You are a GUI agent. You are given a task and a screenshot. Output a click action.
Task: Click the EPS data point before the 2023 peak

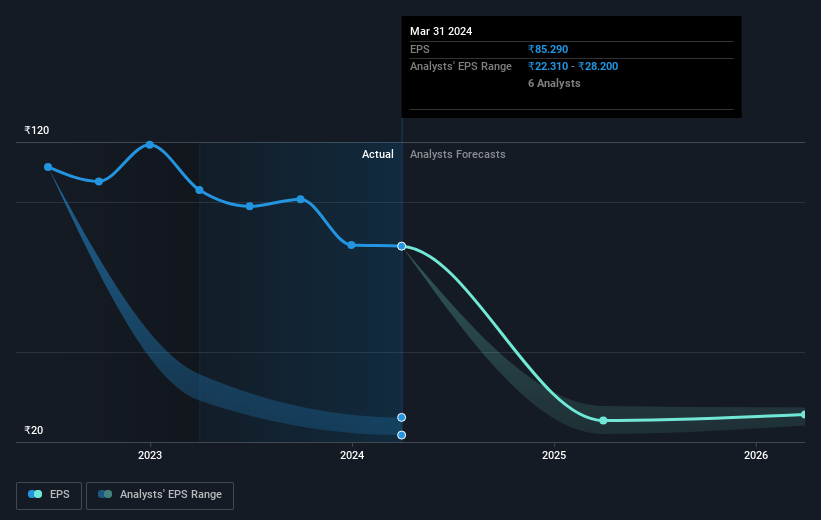click(x=99, y=182)
